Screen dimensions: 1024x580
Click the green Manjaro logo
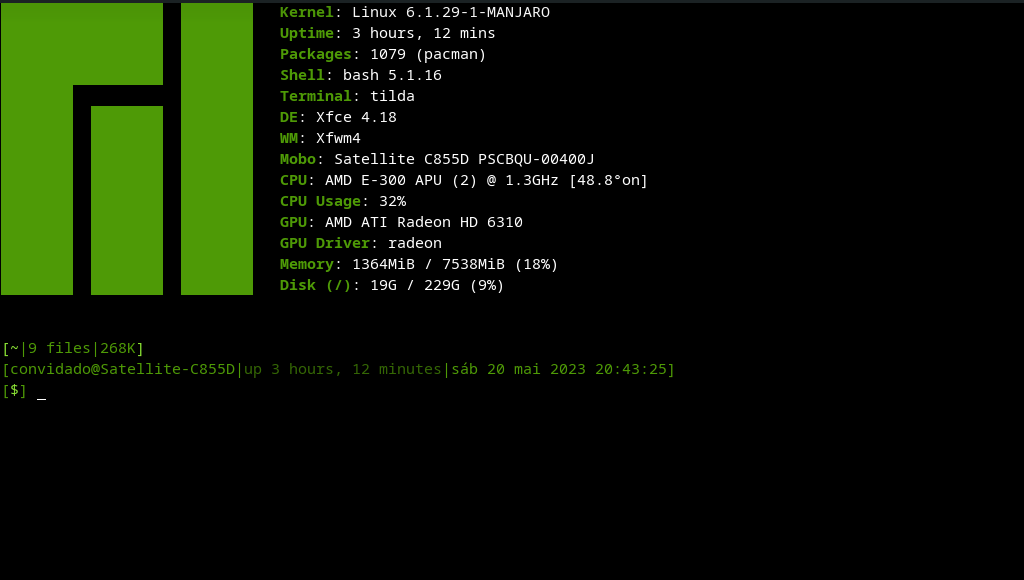click(127, 149)
